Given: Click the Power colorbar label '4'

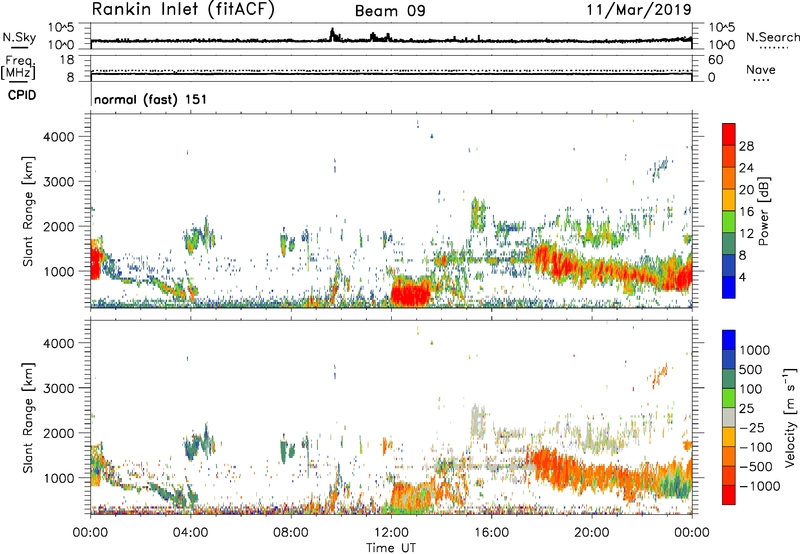Looking at the screenshot, I should (x=742, y=277).
